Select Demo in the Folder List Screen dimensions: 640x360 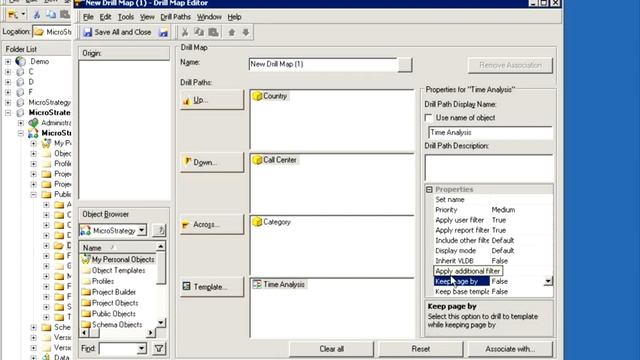pyautogui.click(x=40, y=62)
